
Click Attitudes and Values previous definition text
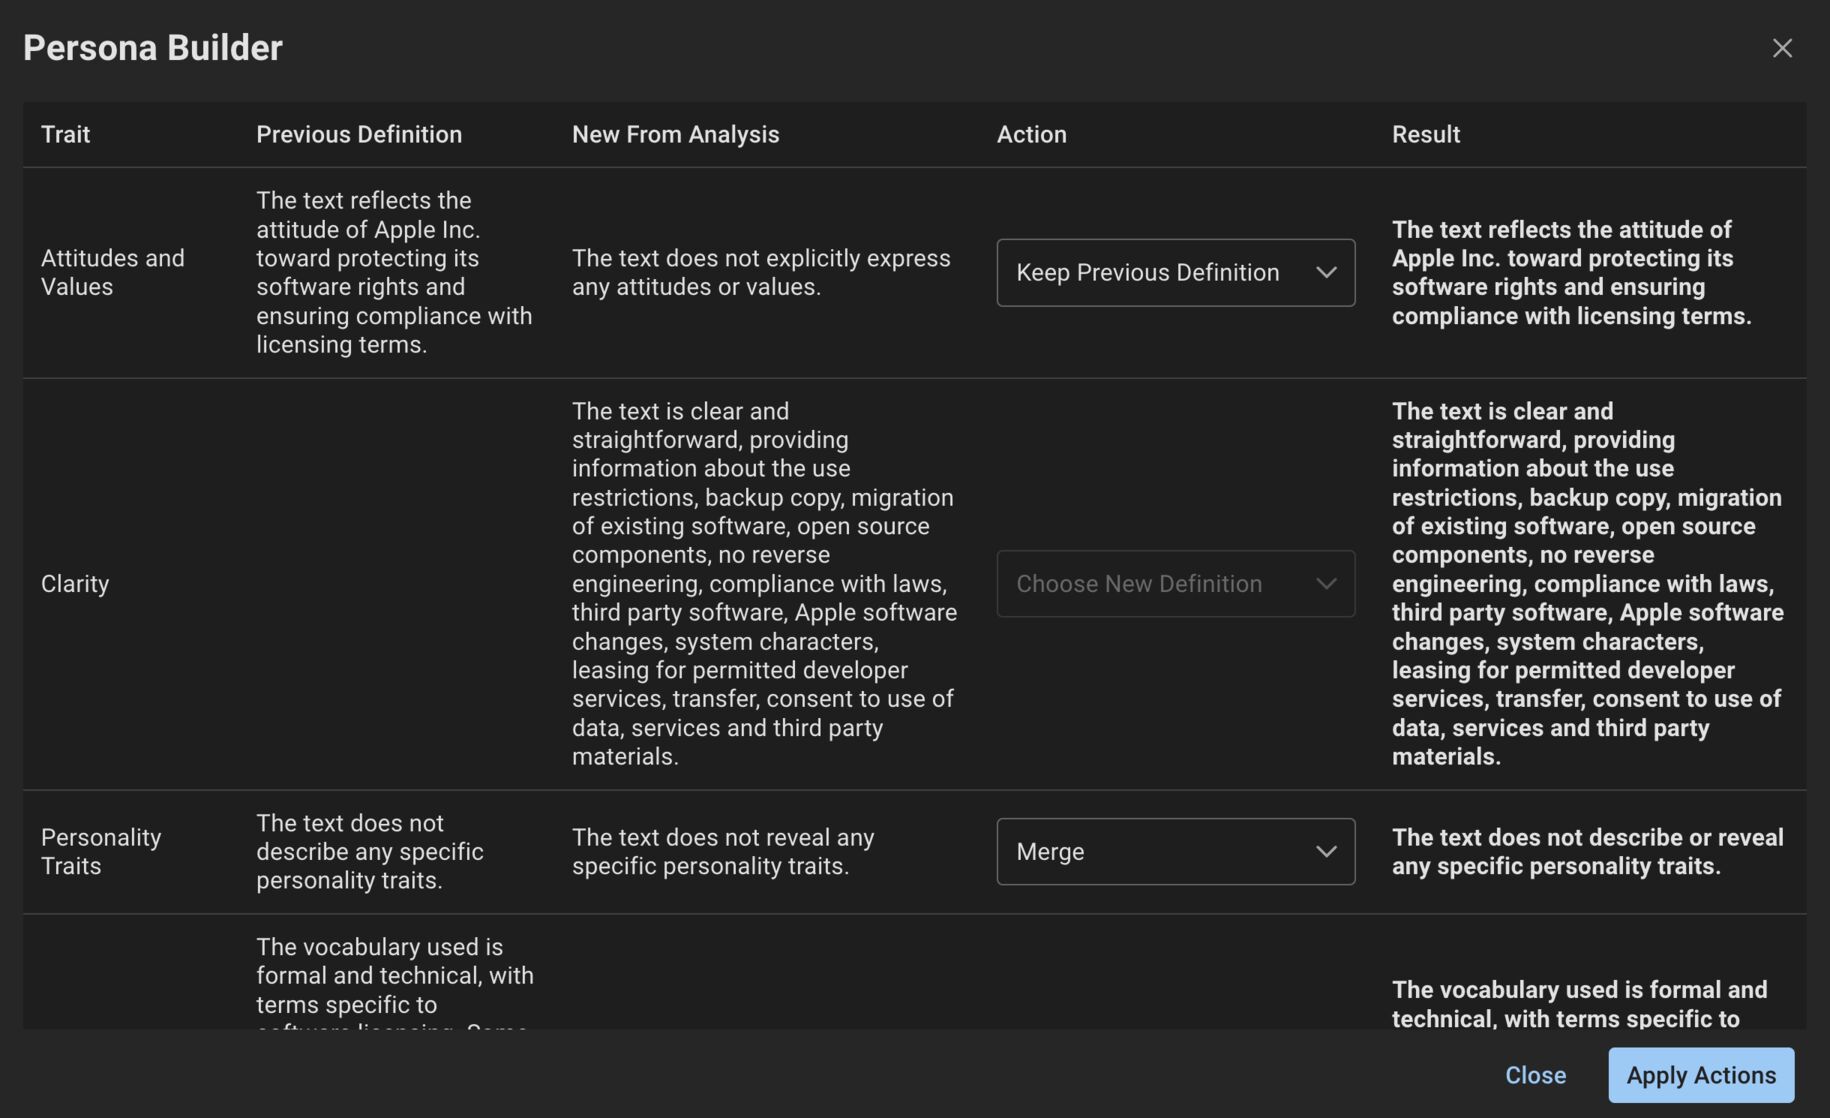(394, 272)
